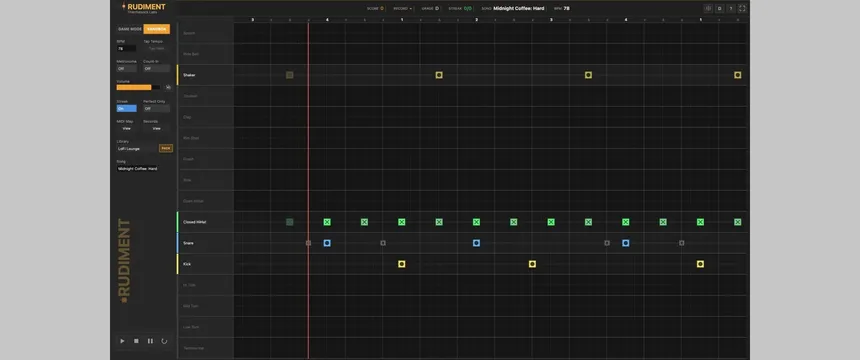Viewport: 860px width, 360px height.
Task: Click the Pack button beside Library
Action: pyautogui.click(x=166, y=148)
